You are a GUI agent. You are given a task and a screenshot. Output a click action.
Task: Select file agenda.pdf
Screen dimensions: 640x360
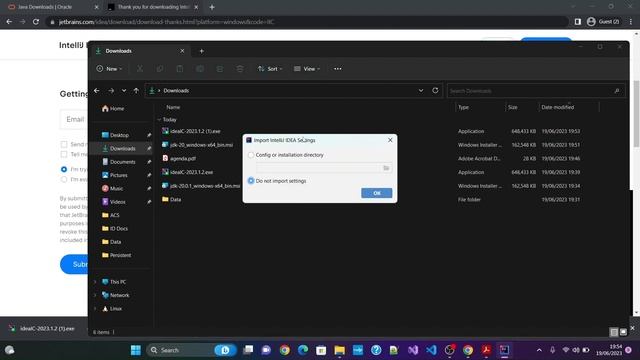tap(179, 158)
